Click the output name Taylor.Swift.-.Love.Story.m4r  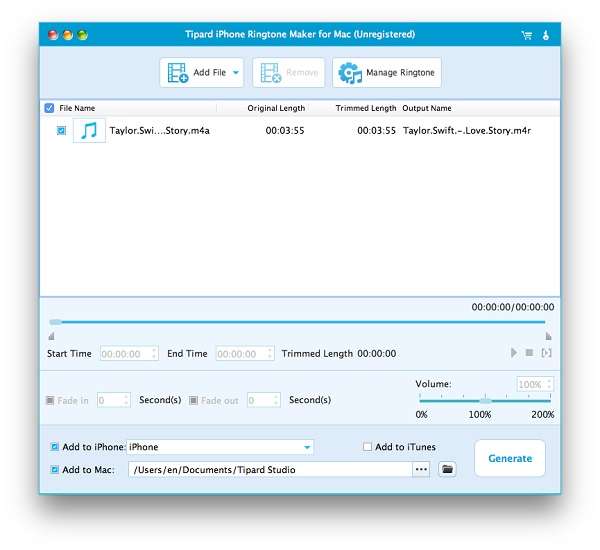click(467, 131)
